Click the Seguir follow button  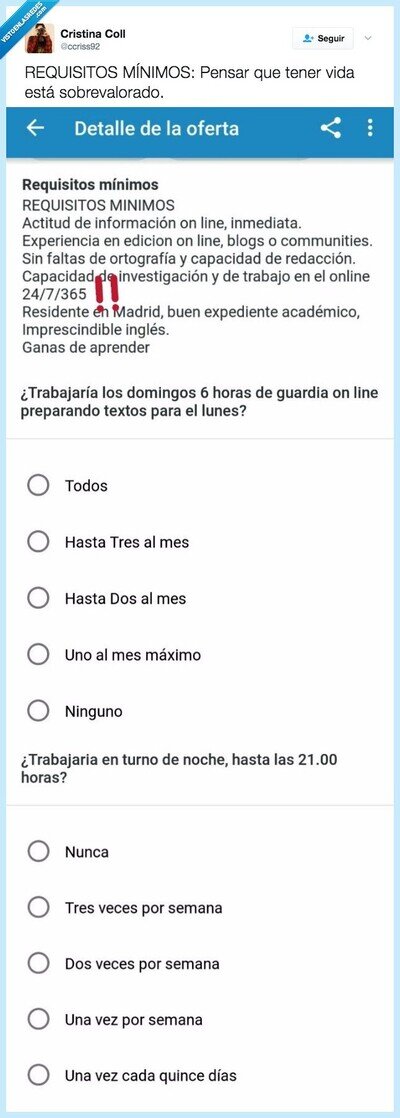[x=323, y=39]
